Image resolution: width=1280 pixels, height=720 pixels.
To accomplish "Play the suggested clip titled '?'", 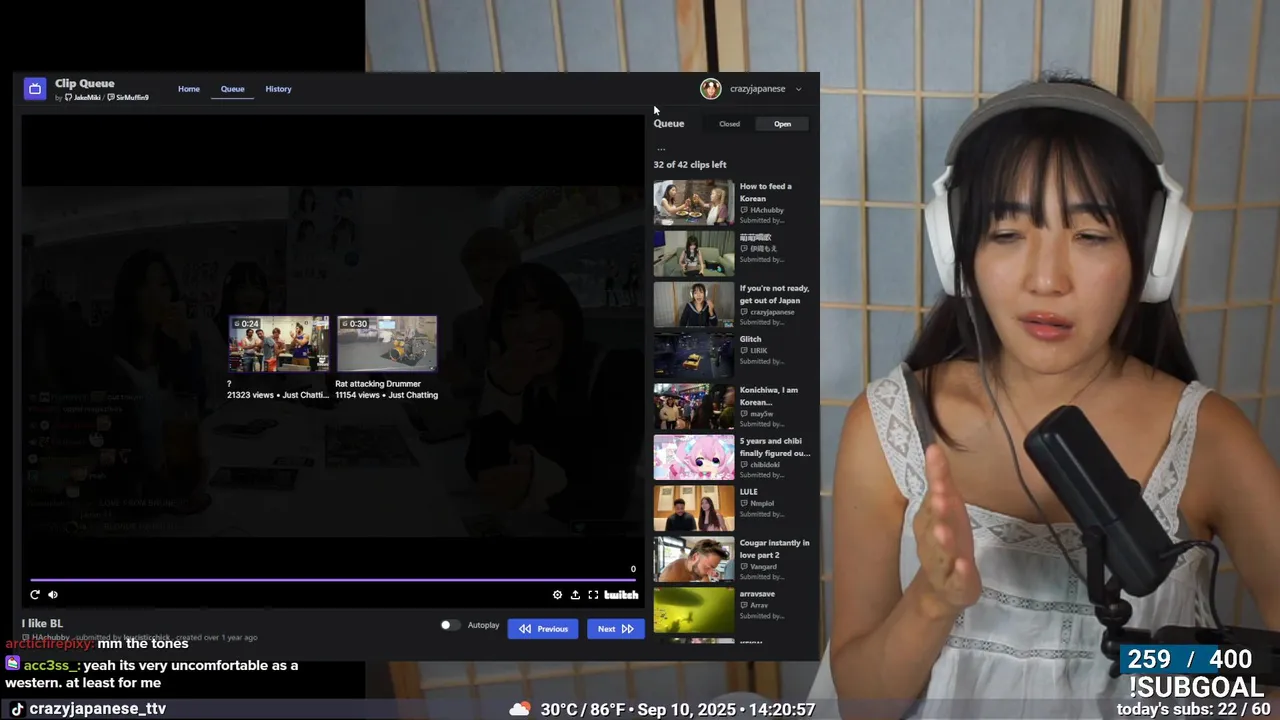I will 279,344.
